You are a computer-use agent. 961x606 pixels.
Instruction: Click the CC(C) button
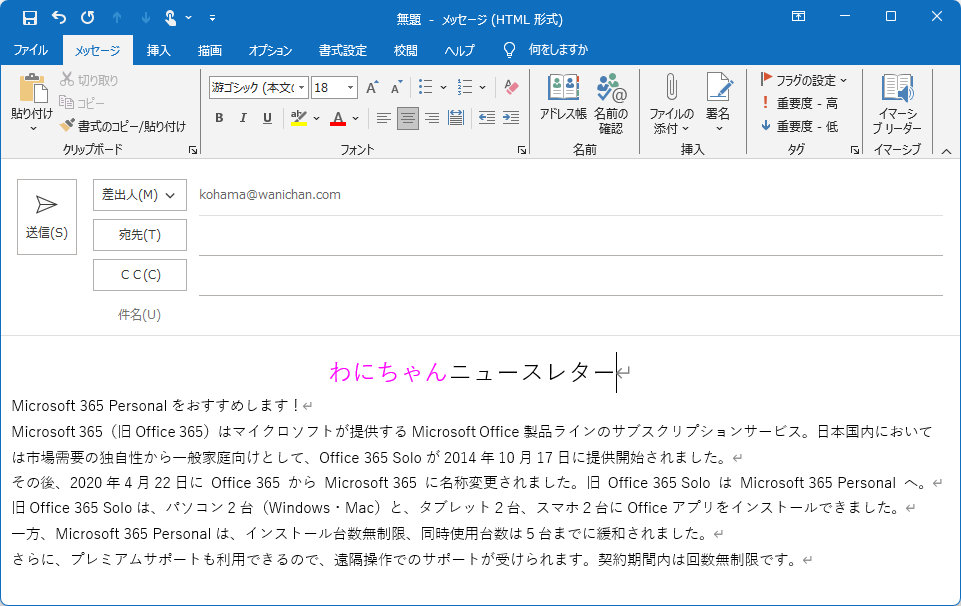pos(140,275)
